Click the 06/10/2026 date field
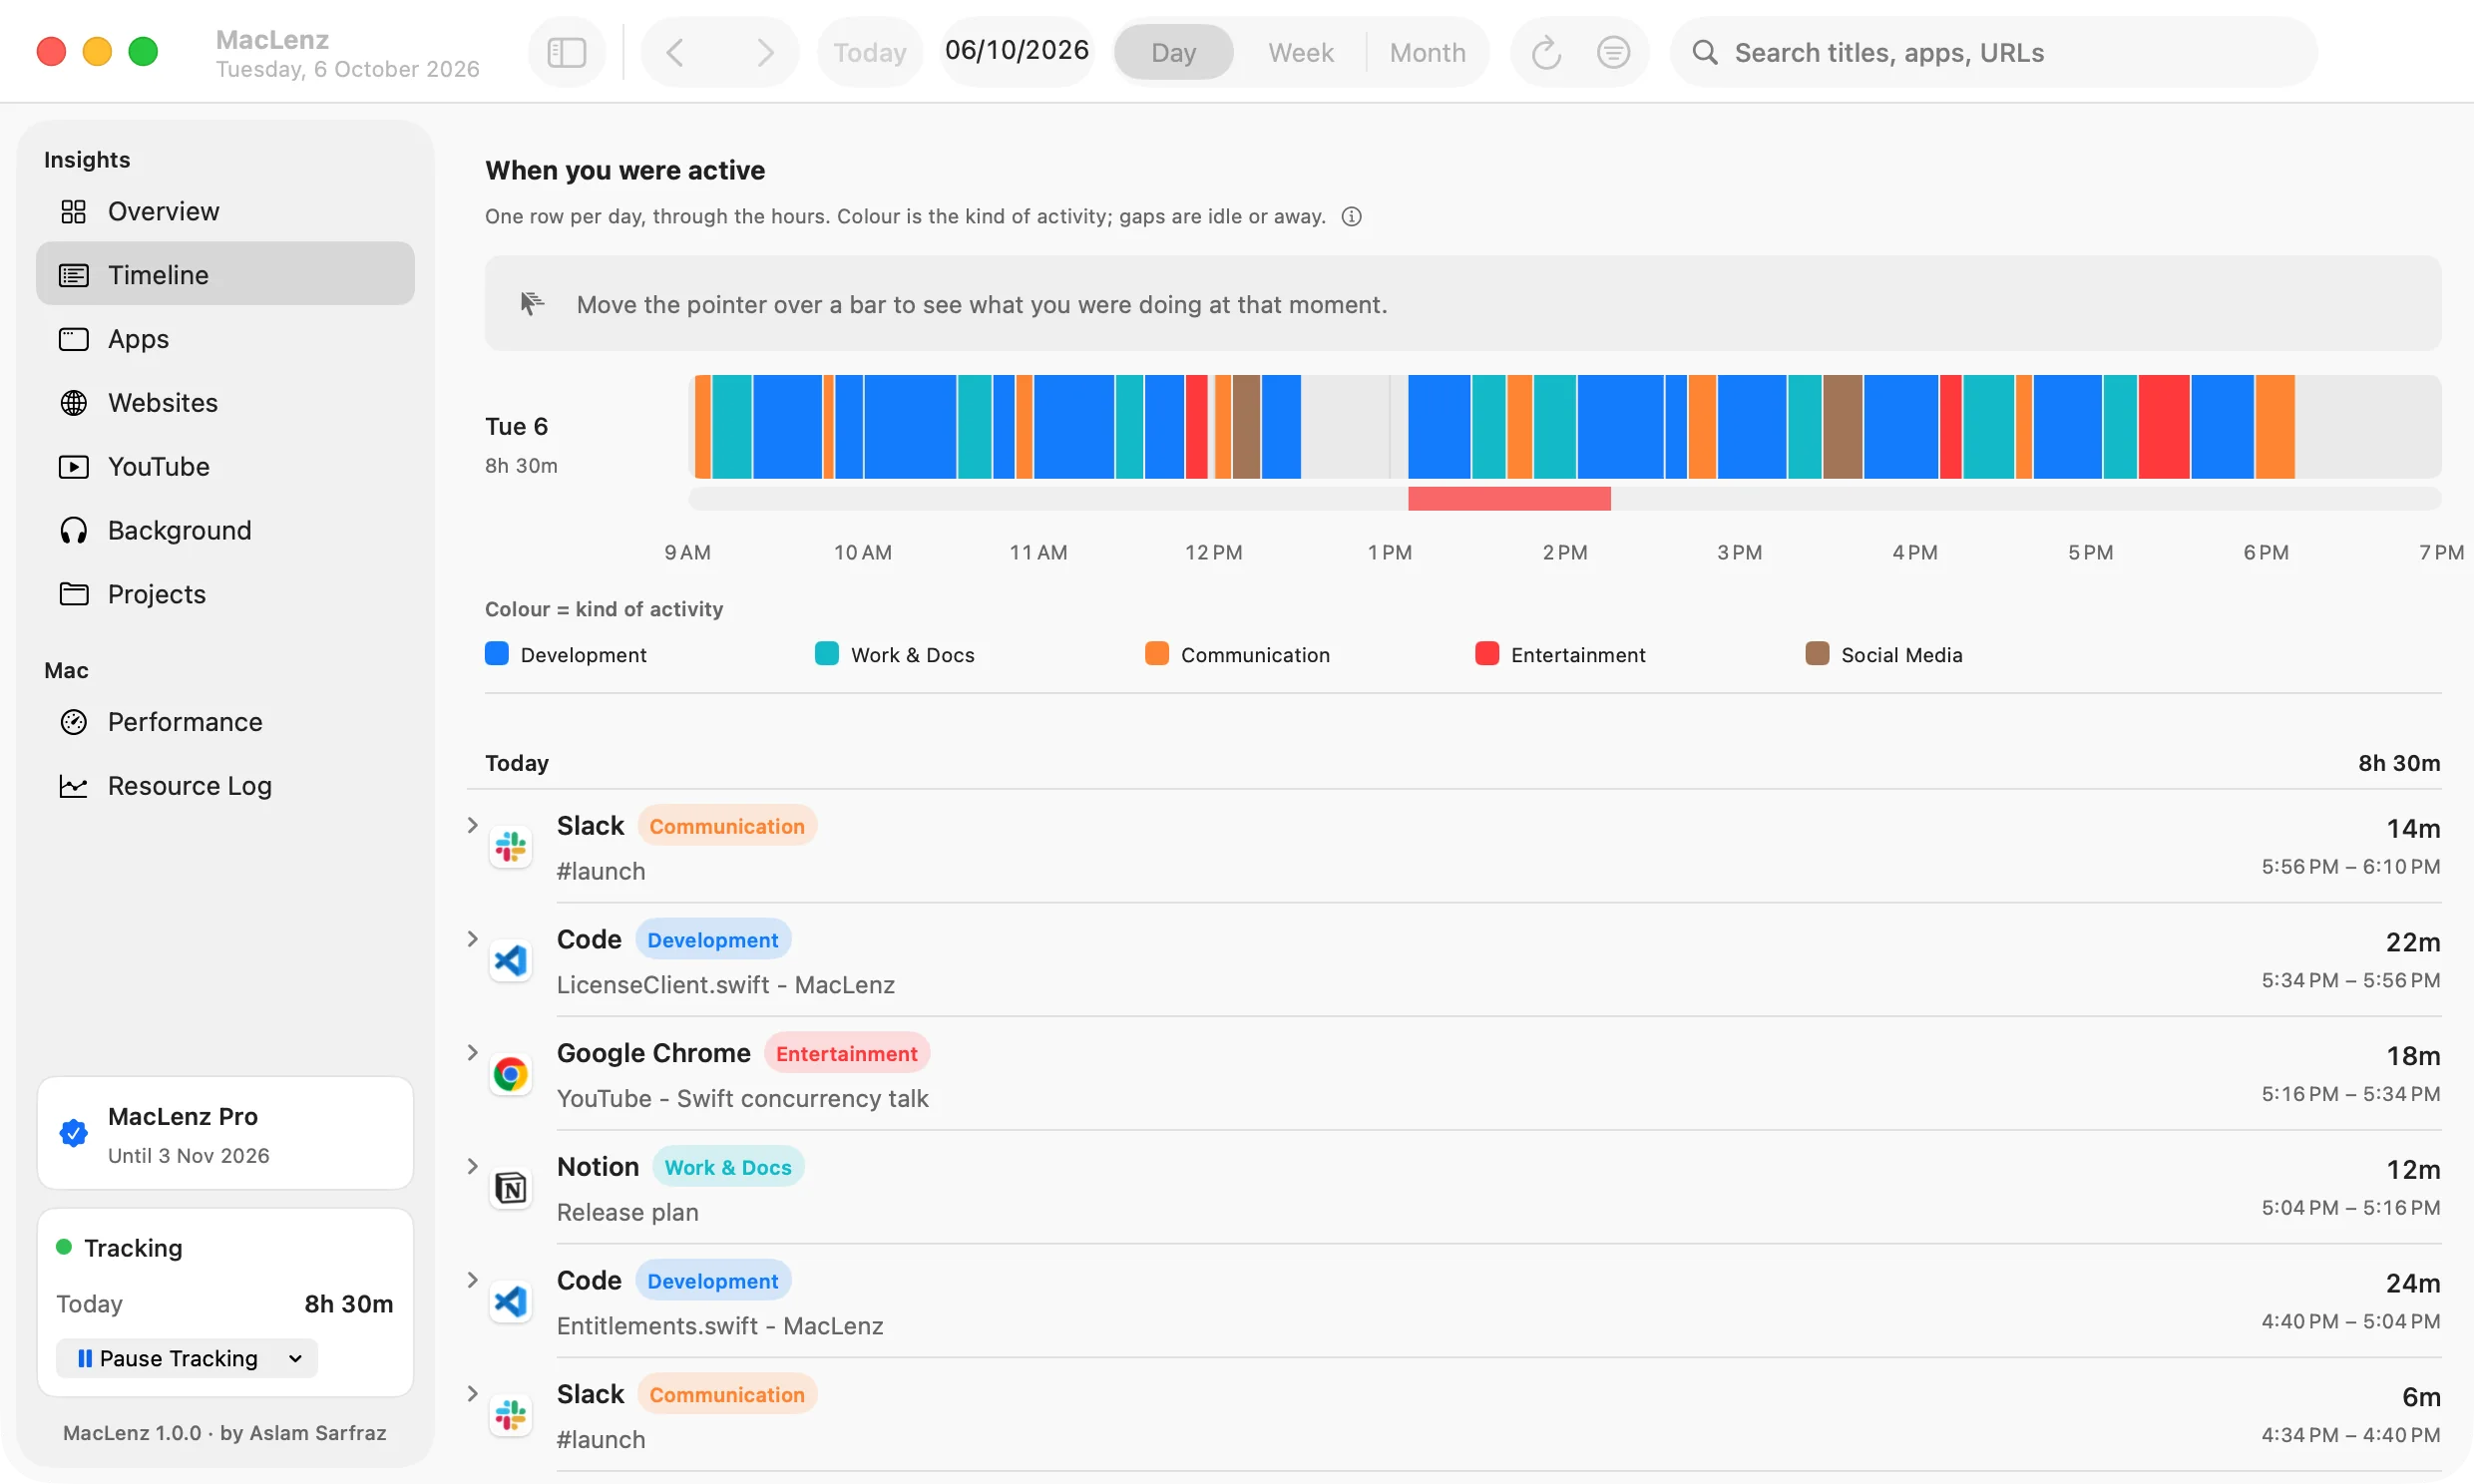The height and width of the screenshot is (1484, 2474). [1017, 50]
